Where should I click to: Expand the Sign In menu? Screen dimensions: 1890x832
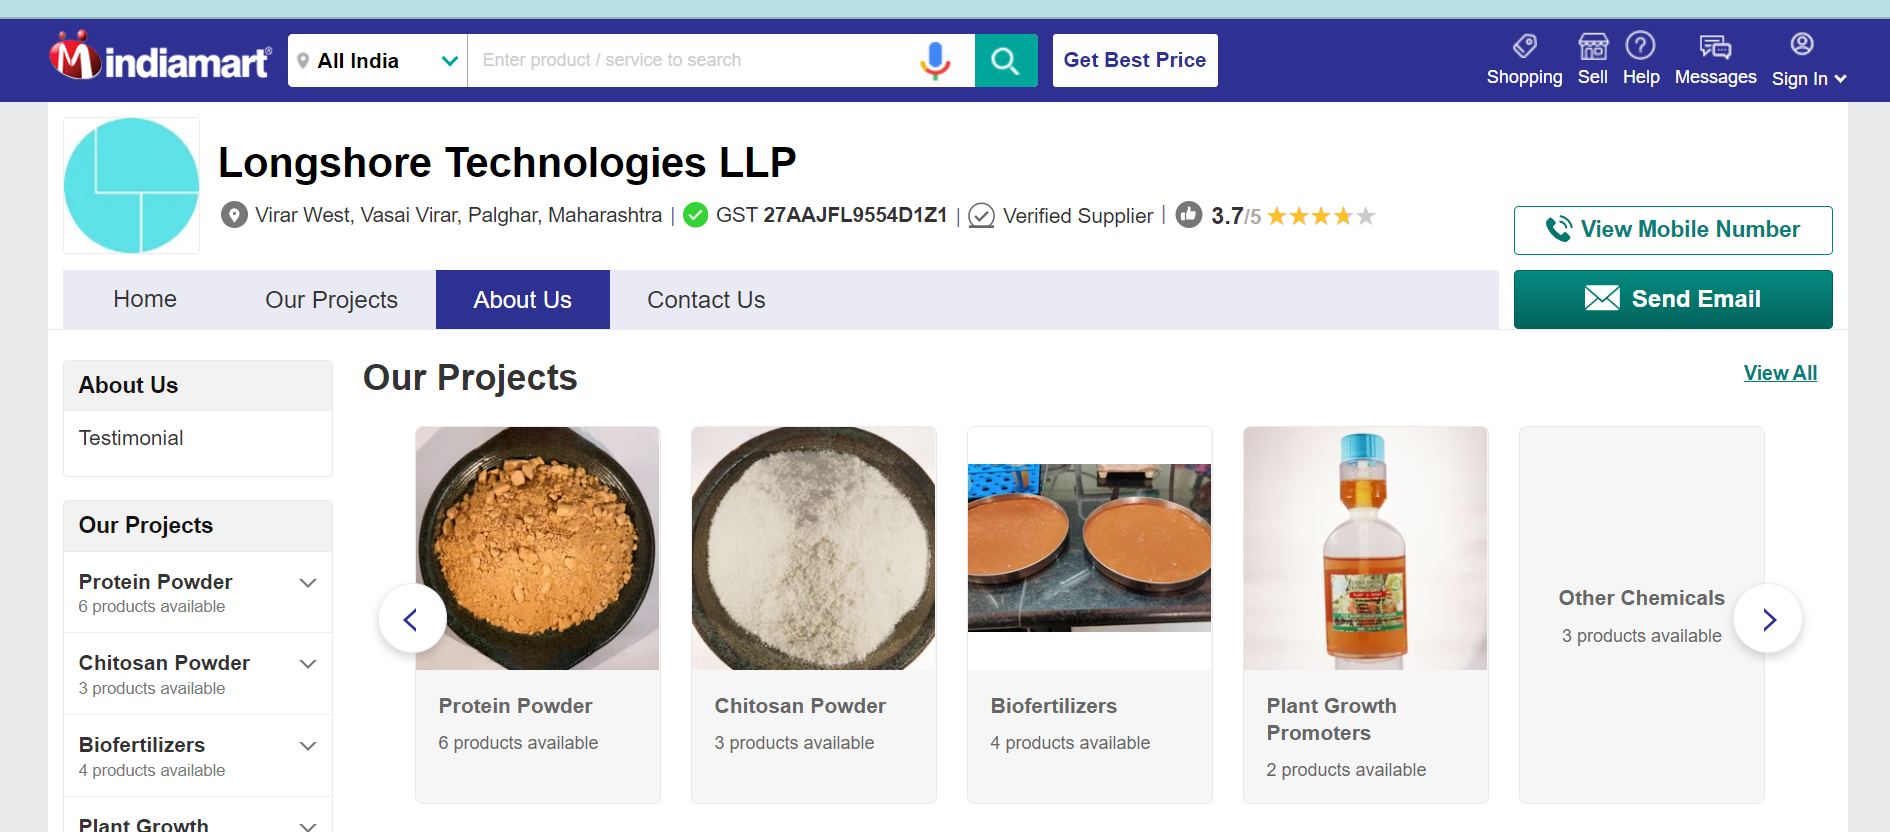point(1808,78)
